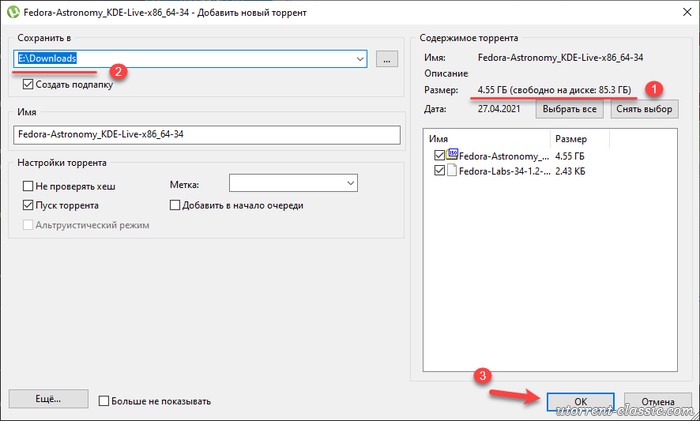Toggle the Создать подпапку checkbox
Screen dimensions: 700x421
[28, 84]
